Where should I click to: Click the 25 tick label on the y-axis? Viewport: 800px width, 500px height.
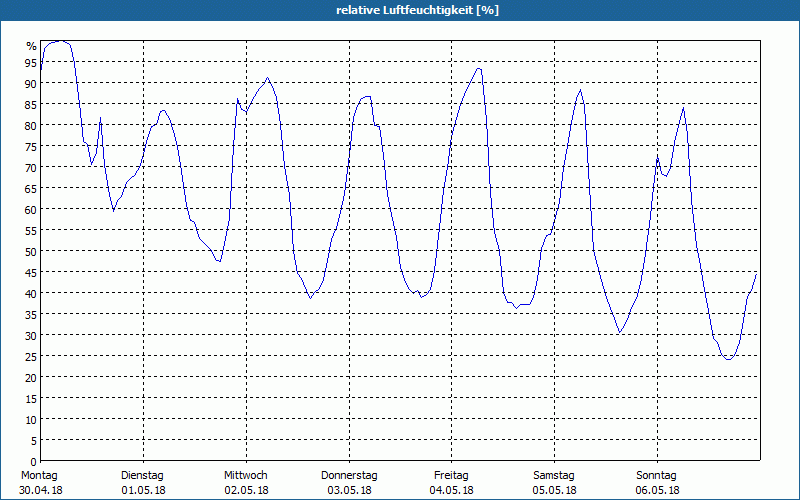pyautogui.click(x=31, y=356)
